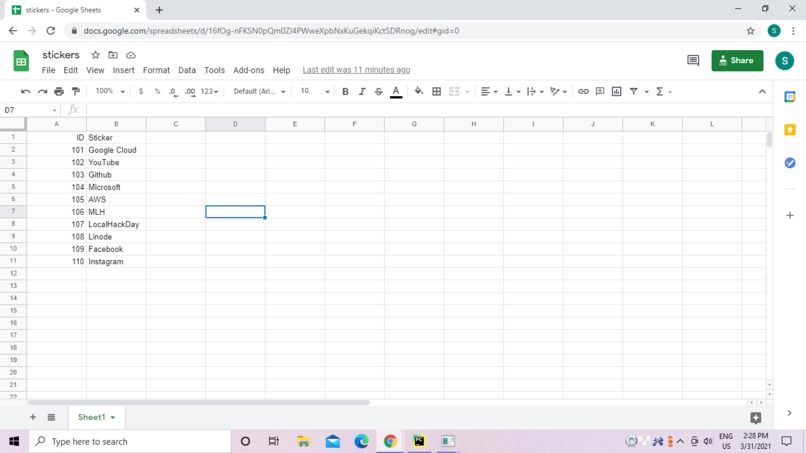Open comment history
This screenshot has height=453, width=806.
tap(693, 61)
